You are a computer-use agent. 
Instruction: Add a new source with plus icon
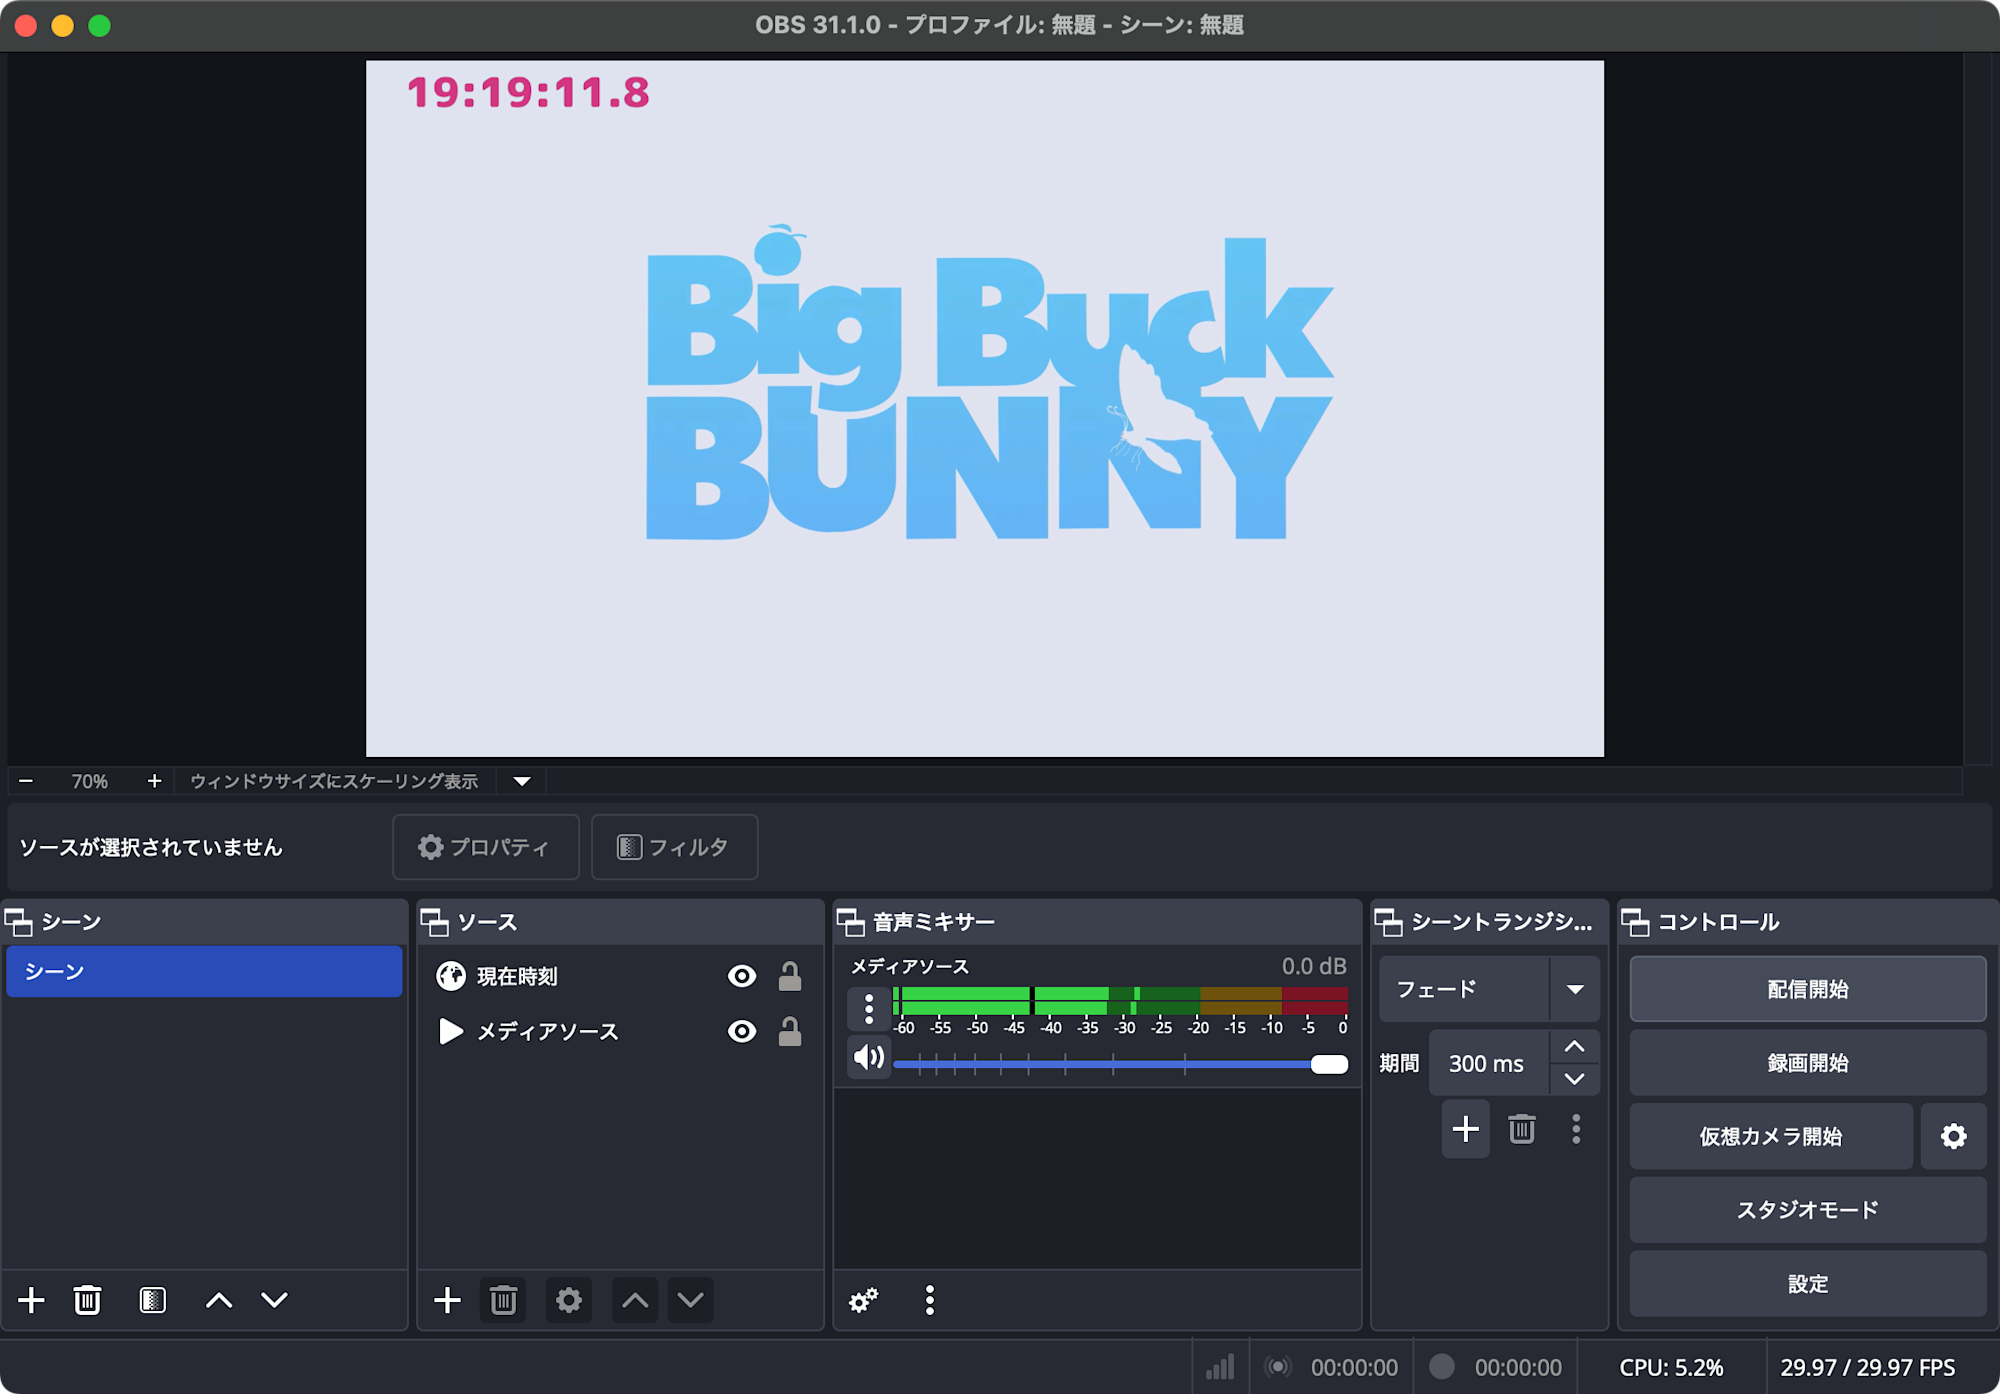[447, 1300]
